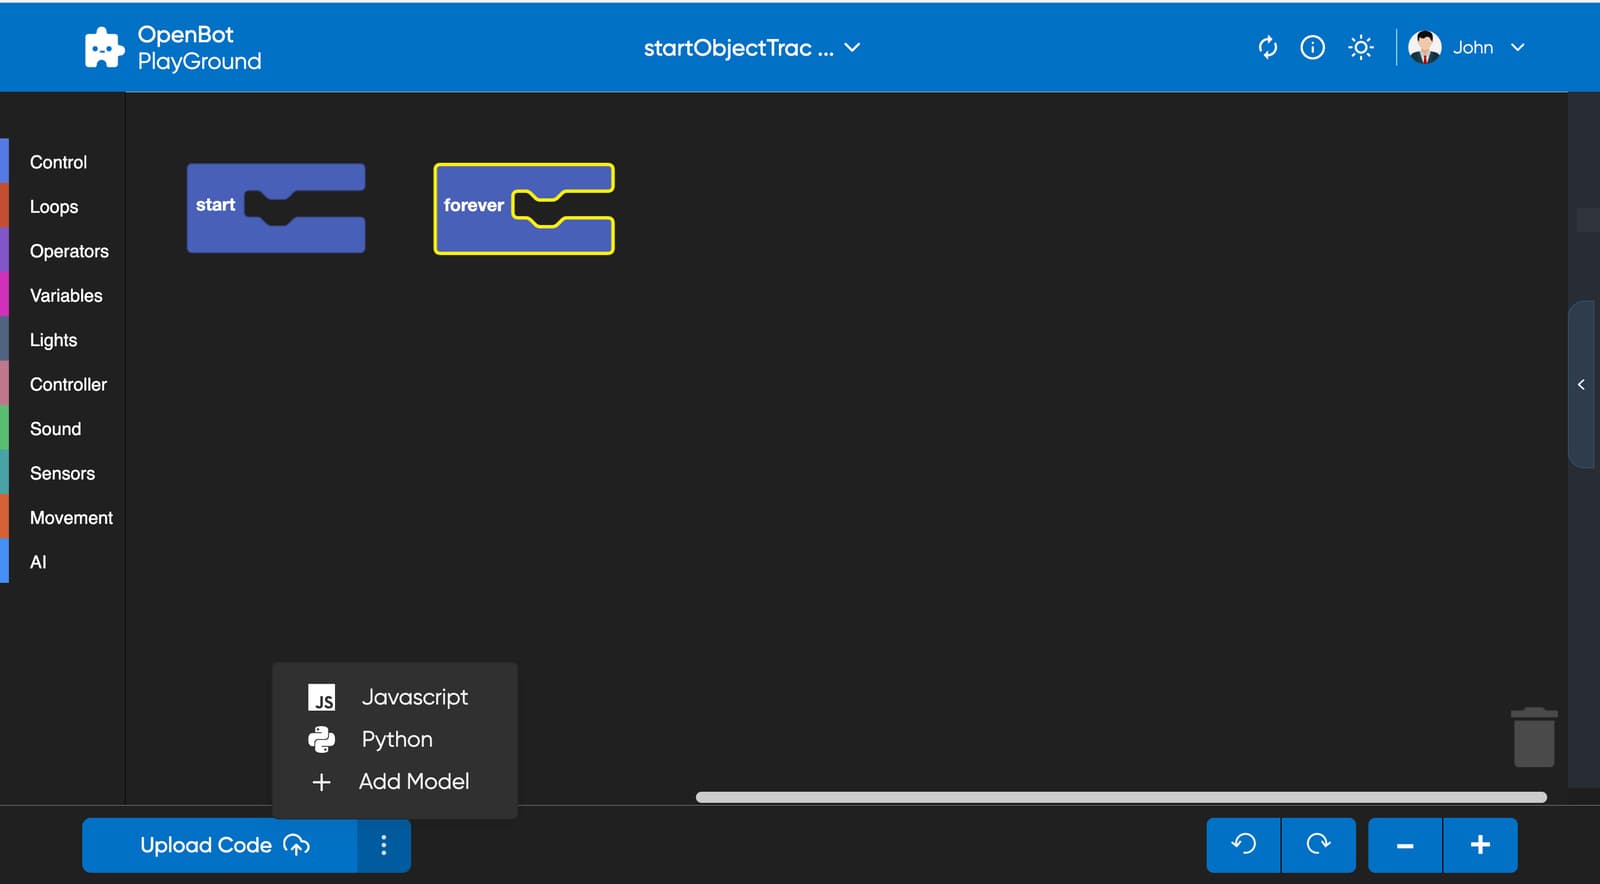Click the Python logo icon

click(322, 740)
